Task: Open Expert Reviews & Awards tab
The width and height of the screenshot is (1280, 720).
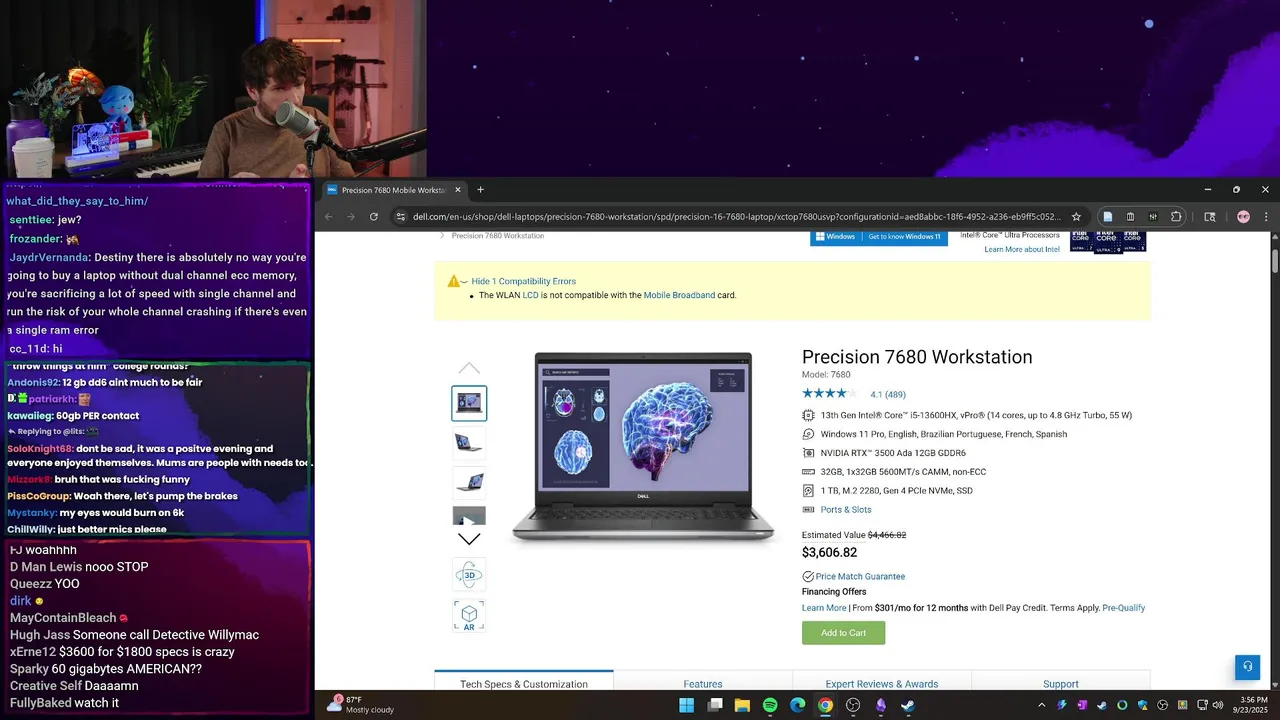Action: (882, 684)
